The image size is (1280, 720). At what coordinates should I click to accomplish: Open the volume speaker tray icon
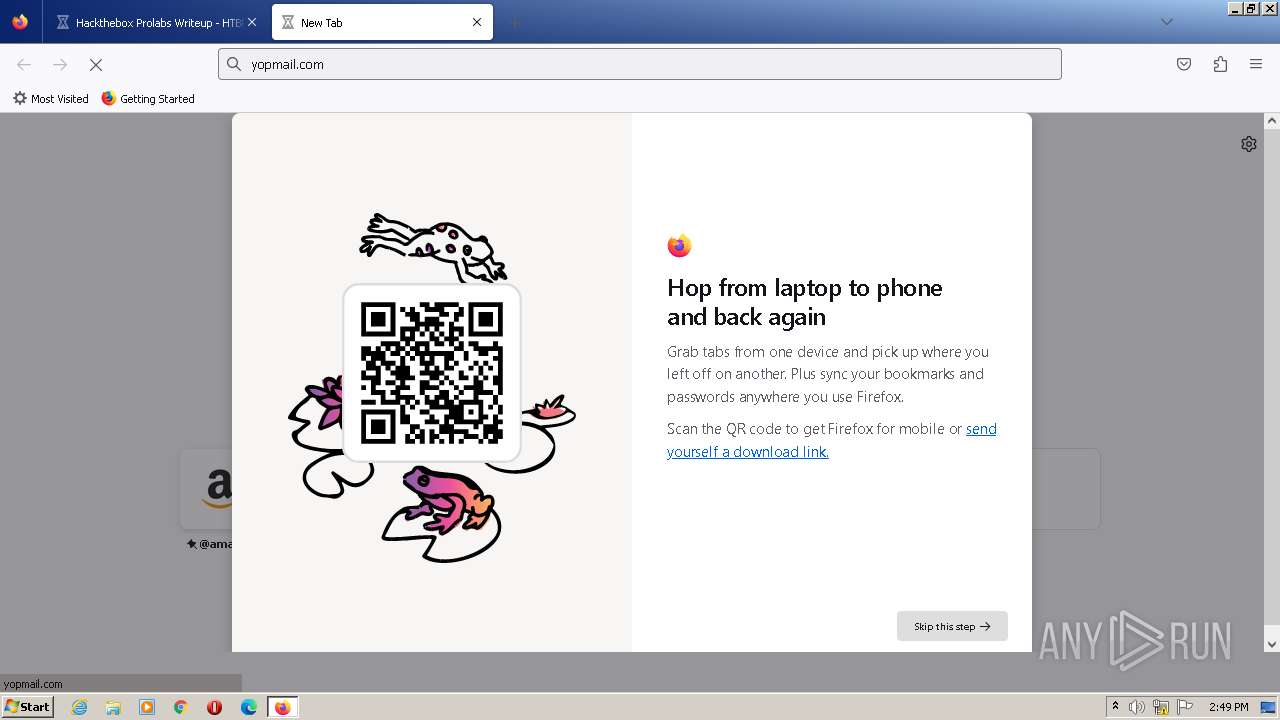[1137, 707]
